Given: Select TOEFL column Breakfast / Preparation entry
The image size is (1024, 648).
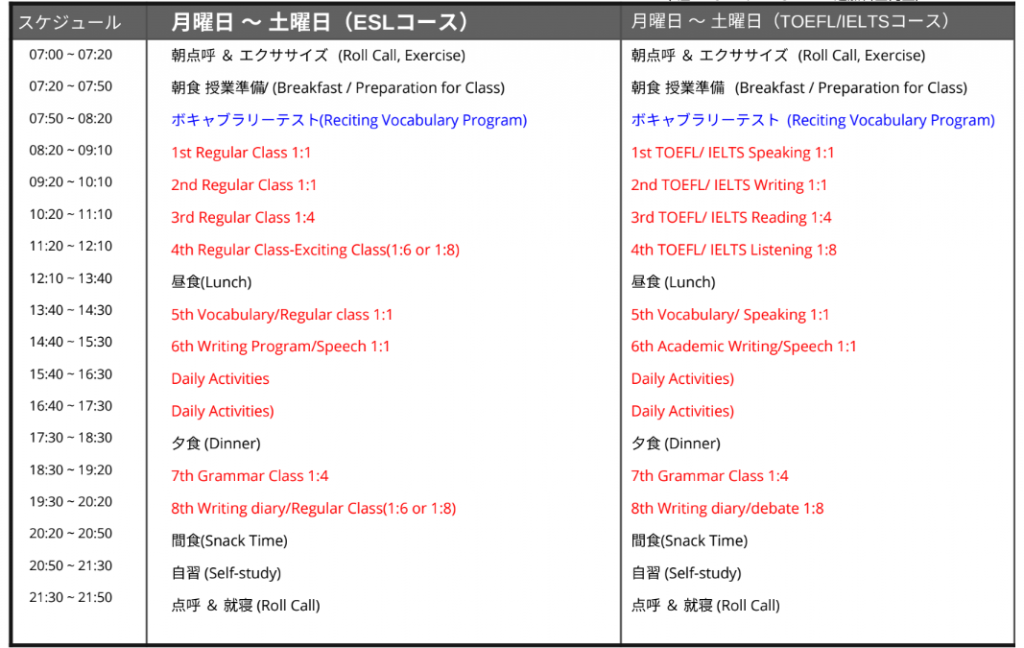Looking at the screenshot, I should pyautogui.click(x=799, y=88).
